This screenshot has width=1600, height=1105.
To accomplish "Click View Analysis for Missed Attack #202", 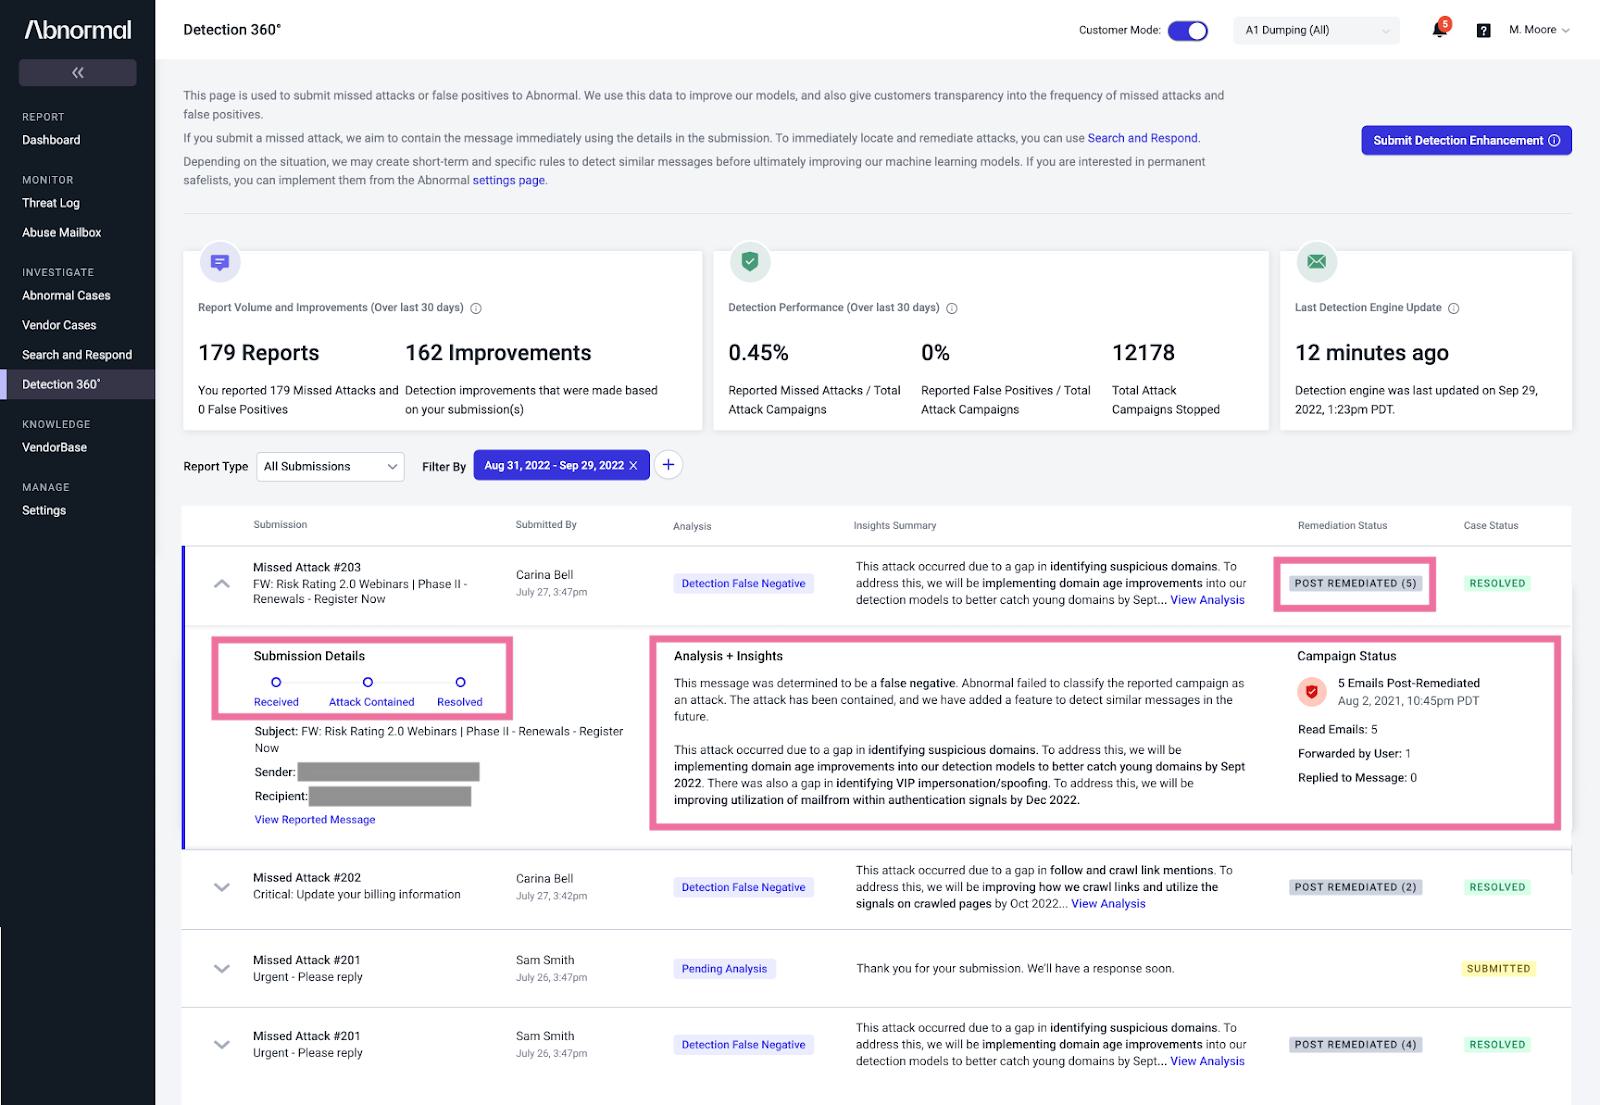I will pyautogui.click(x=1108, y=904).
